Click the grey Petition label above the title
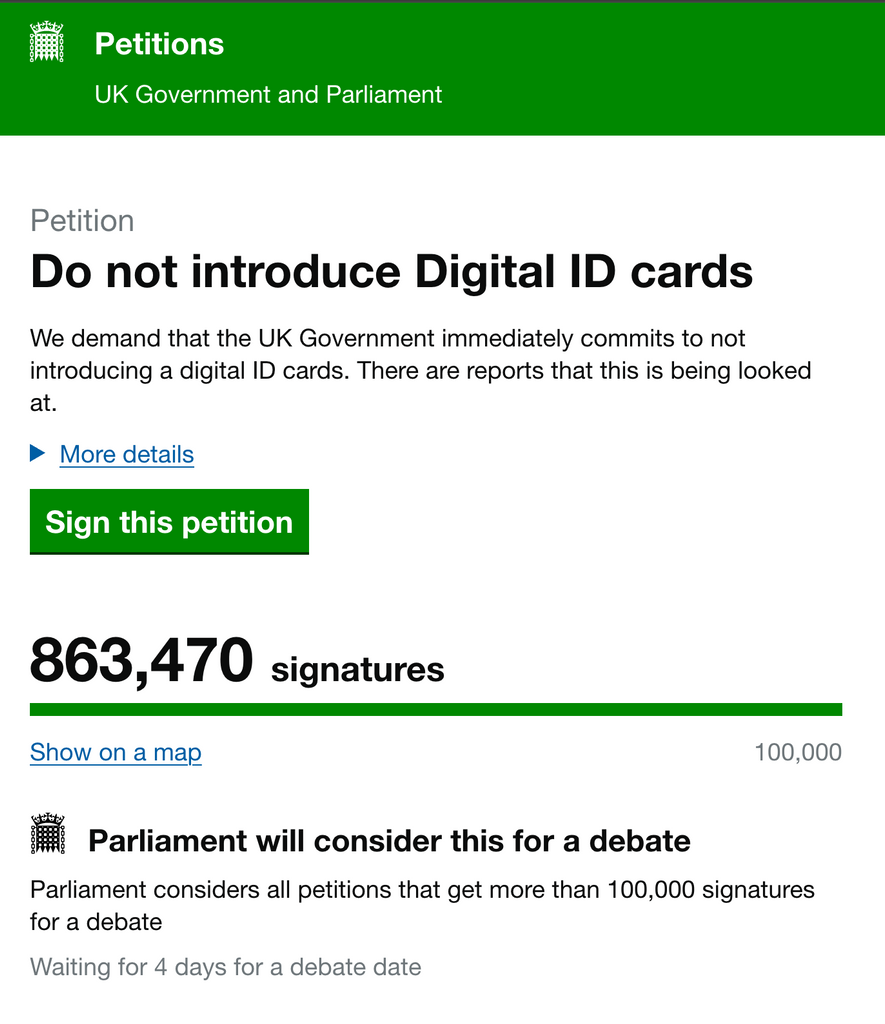The image size is (885, 1024). click(82, 221)
